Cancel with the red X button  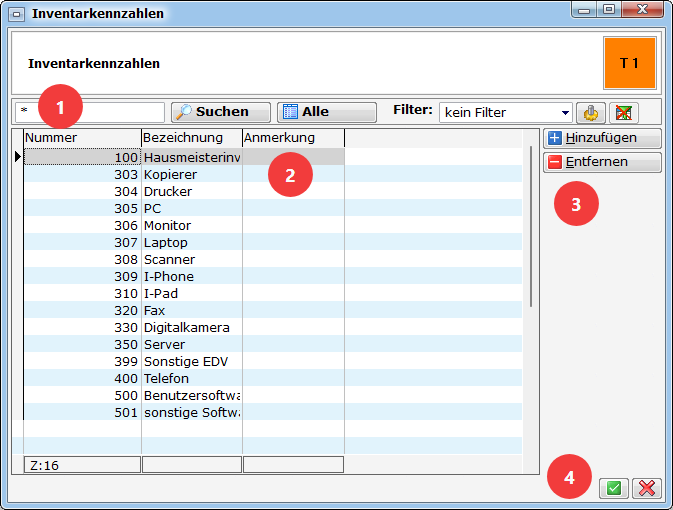click(647, 488)
